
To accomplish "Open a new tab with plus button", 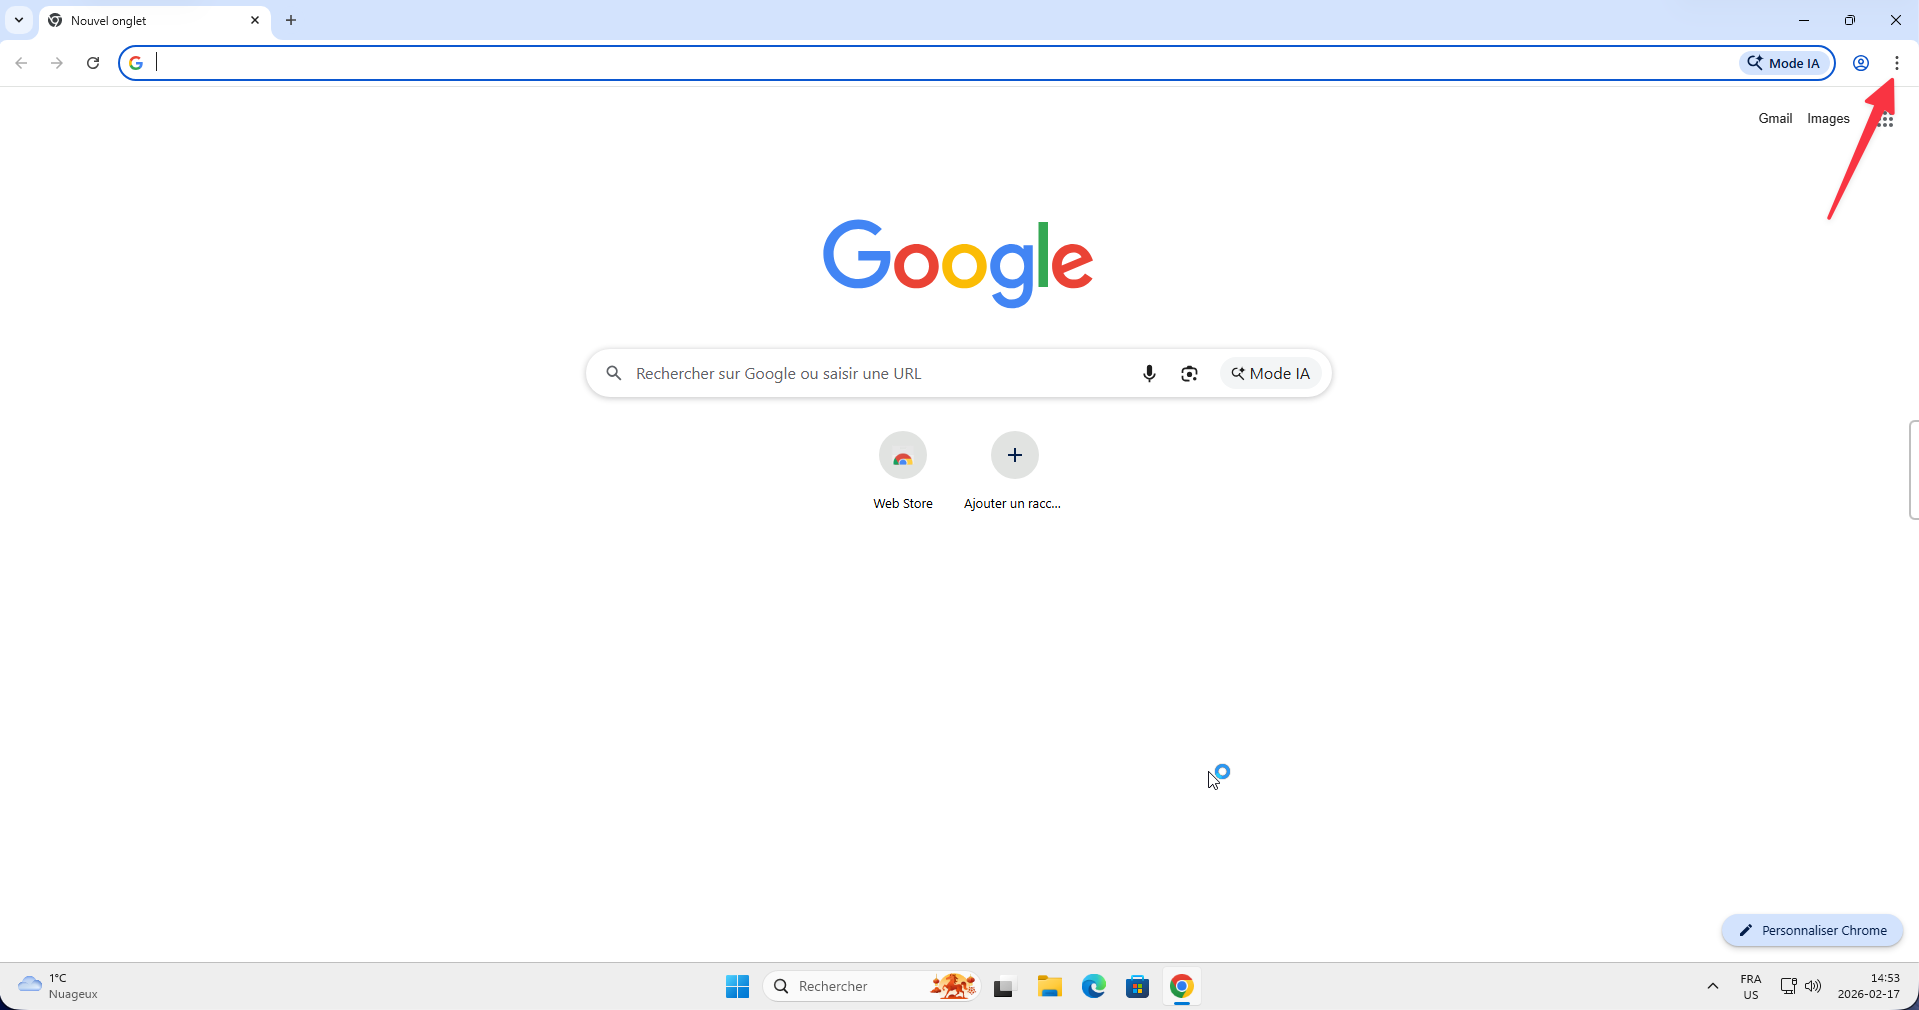I will click(291, 20).
